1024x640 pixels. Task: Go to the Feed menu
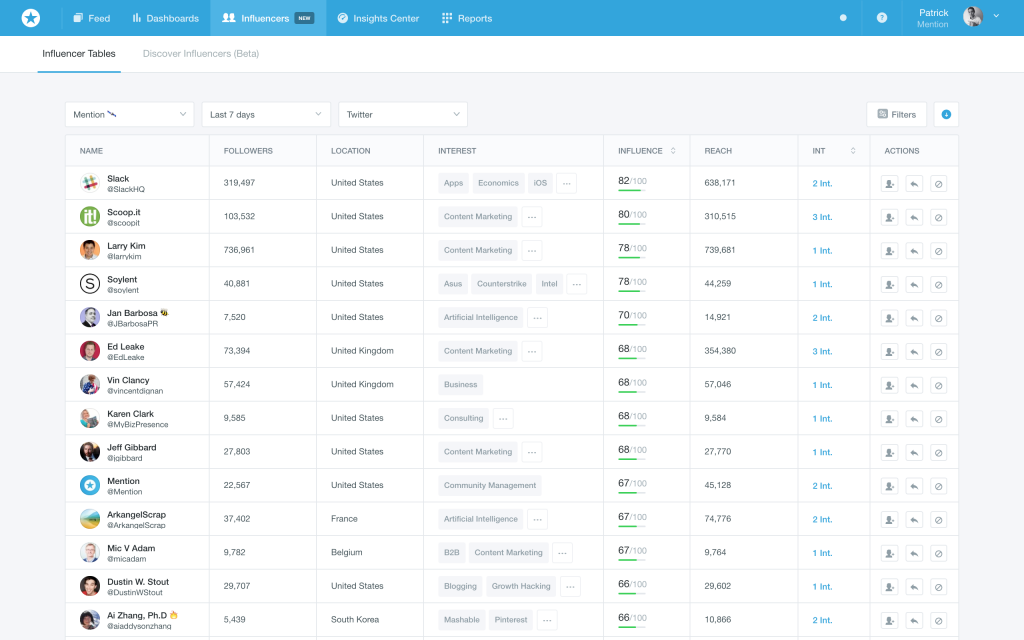pos(91,18)
